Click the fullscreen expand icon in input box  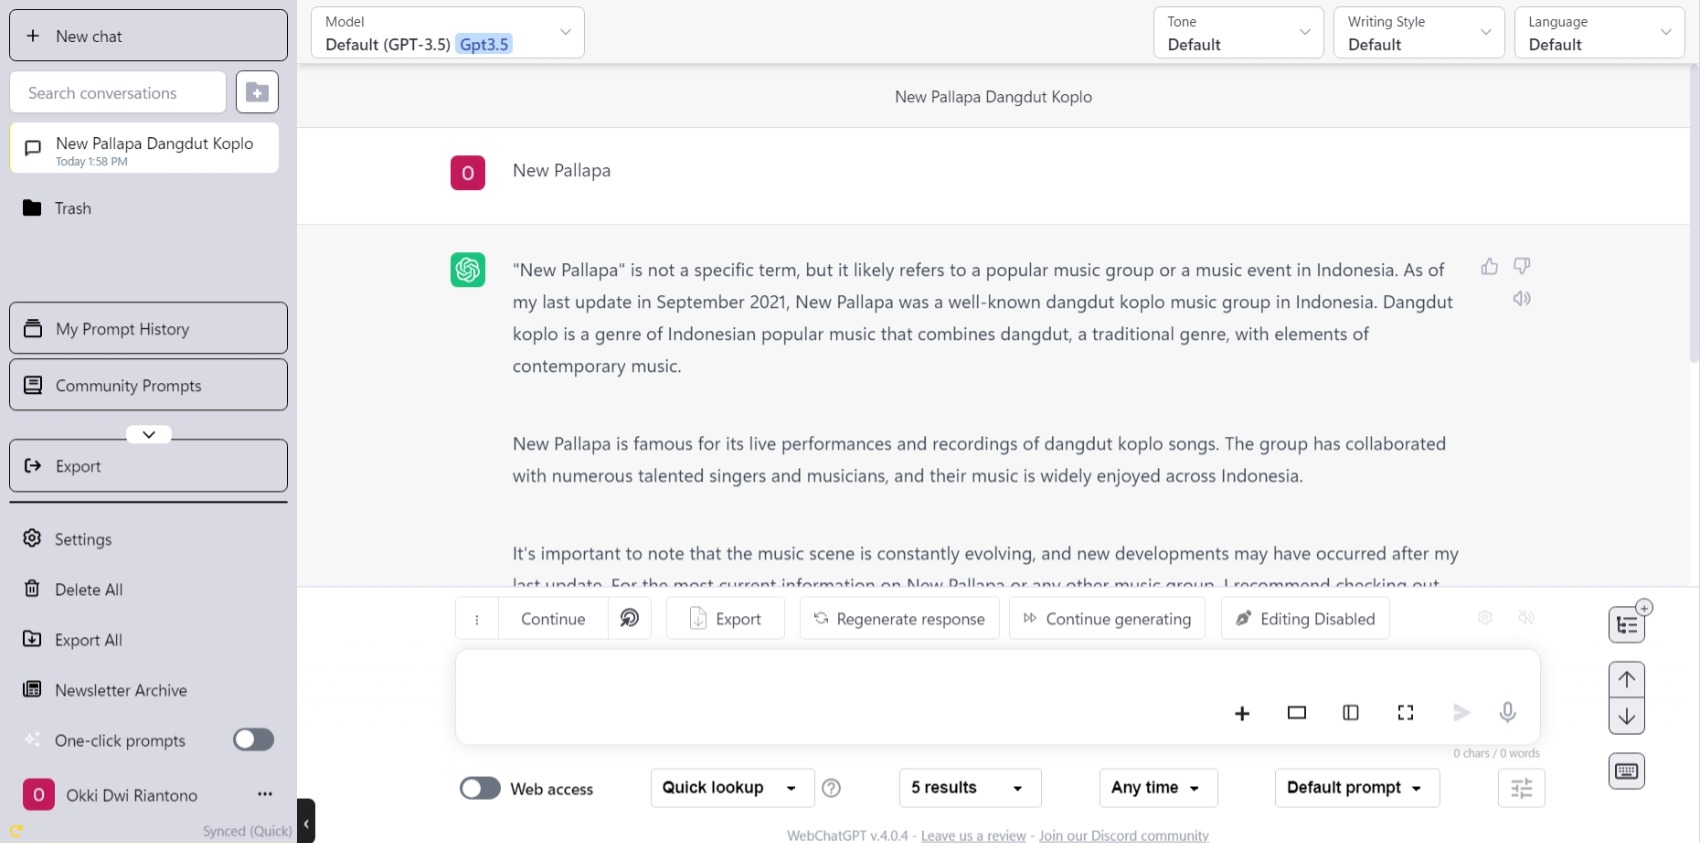tap(1405, 713)
